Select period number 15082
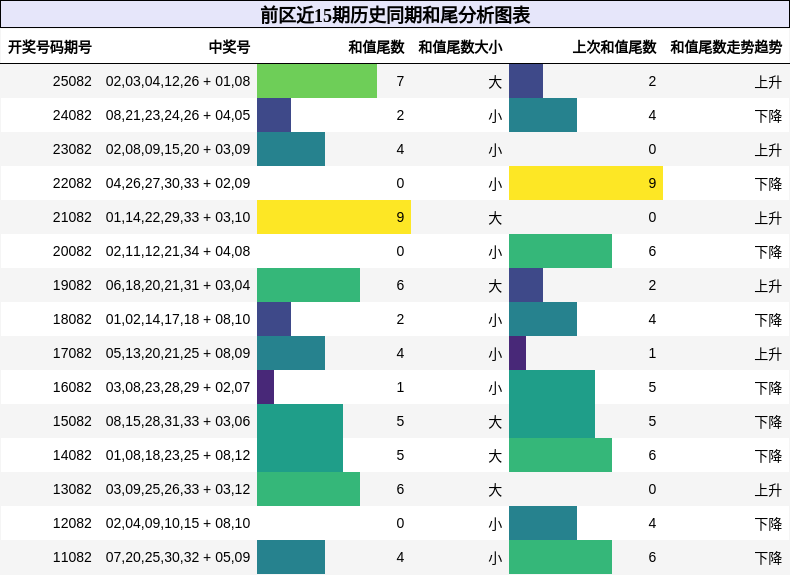This screenshot has width=790, height=575. click(x=72, y=421)
